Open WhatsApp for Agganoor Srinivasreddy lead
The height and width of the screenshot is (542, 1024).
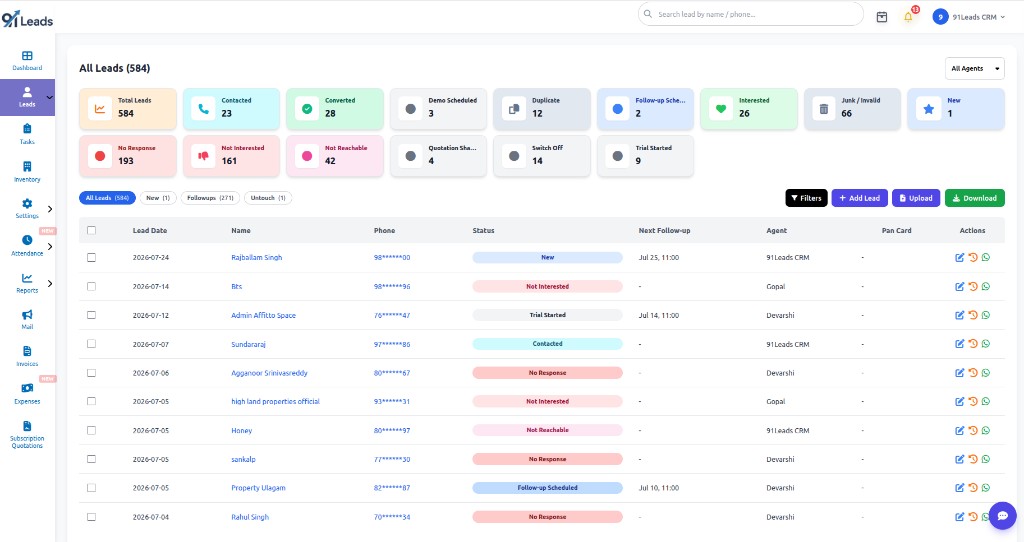click(x=985, y=373)
